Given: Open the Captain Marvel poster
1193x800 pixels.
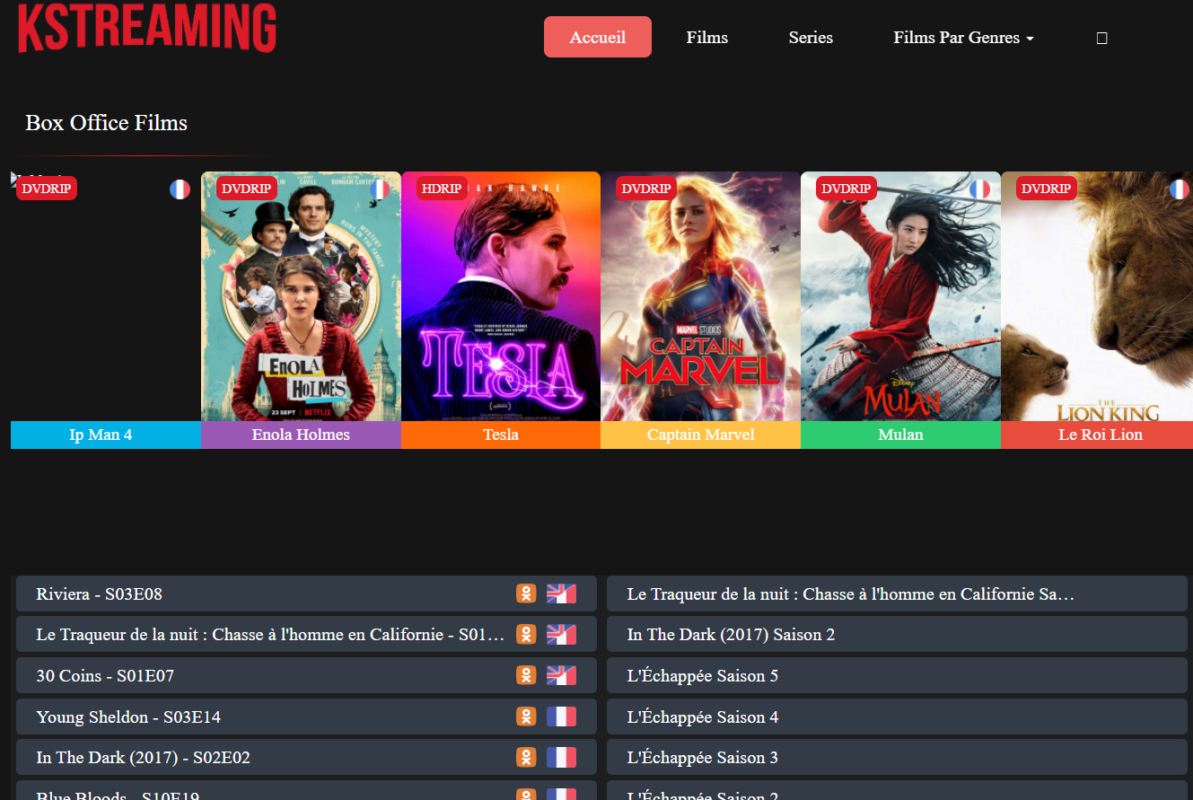Looking at the screenshot, I should pyautogui.click(x=701, y=296).
